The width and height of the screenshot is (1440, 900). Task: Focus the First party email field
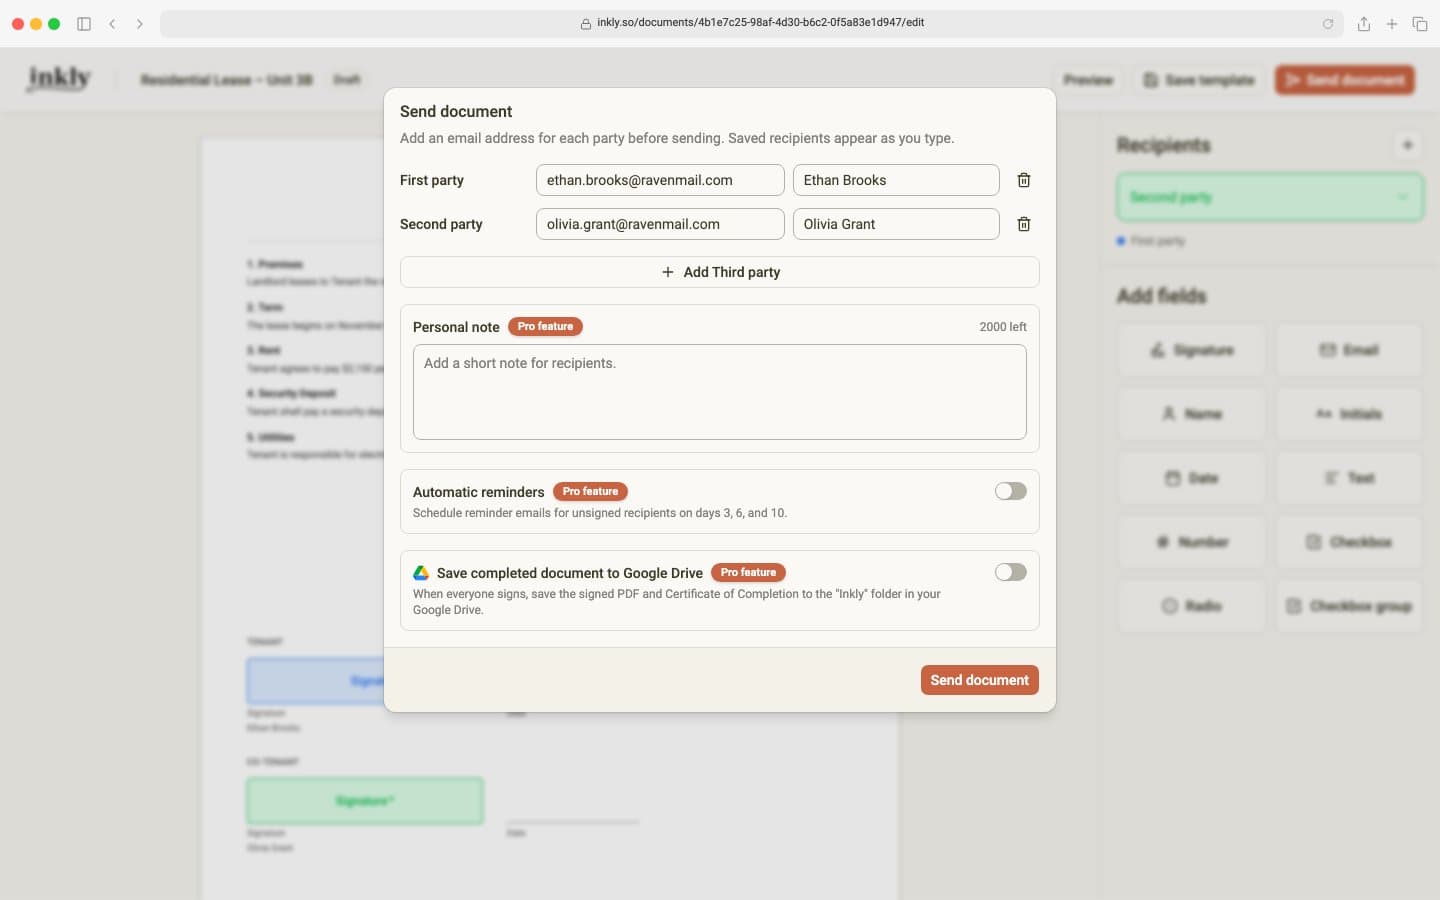[x=660, y=180]
